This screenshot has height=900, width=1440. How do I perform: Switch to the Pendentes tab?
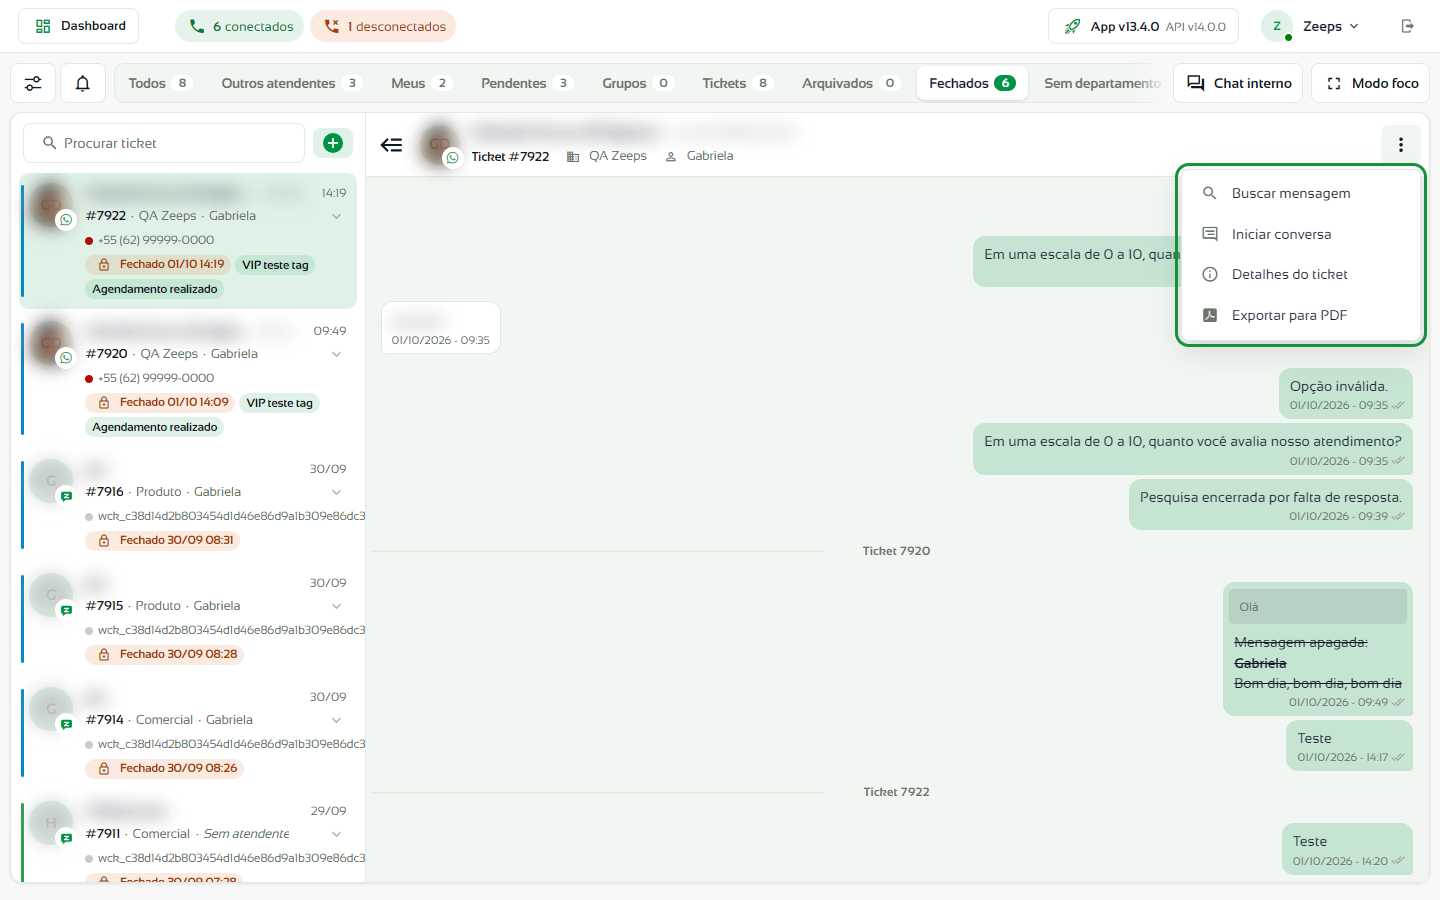pos(526,83)
